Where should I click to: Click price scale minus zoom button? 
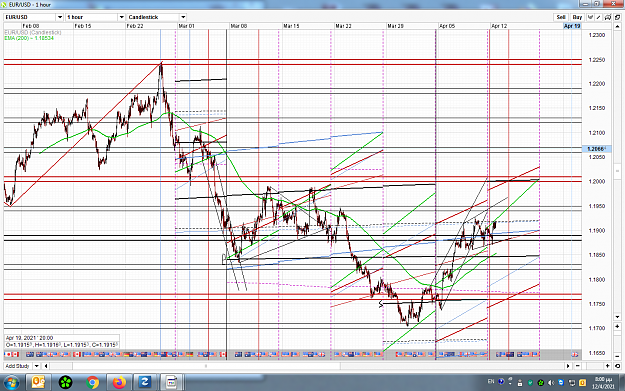coord(617,356)
